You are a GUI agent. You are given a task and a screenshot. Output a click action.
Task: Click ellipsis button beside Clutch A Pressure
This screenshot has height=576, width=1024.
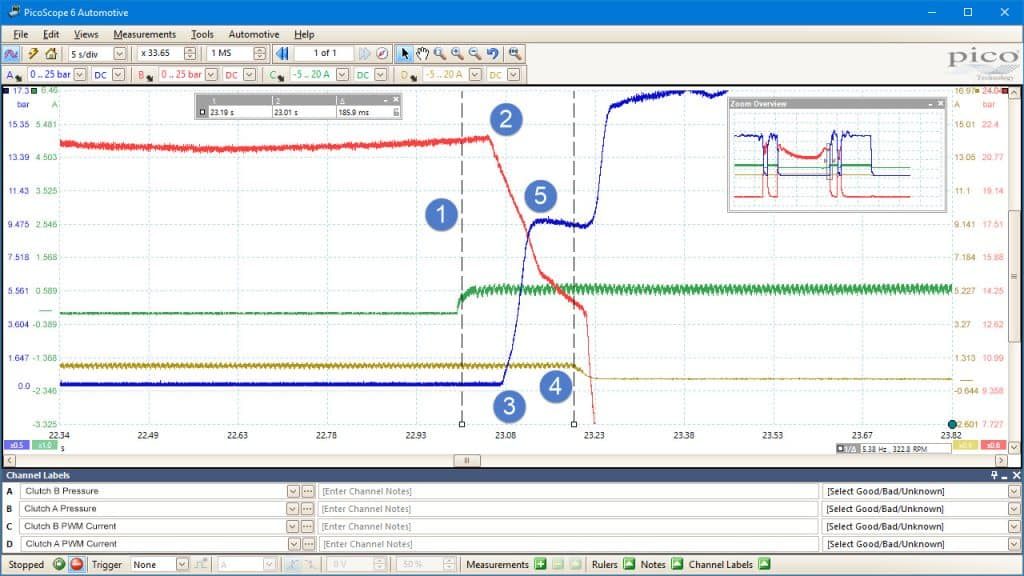coord(308,509)
